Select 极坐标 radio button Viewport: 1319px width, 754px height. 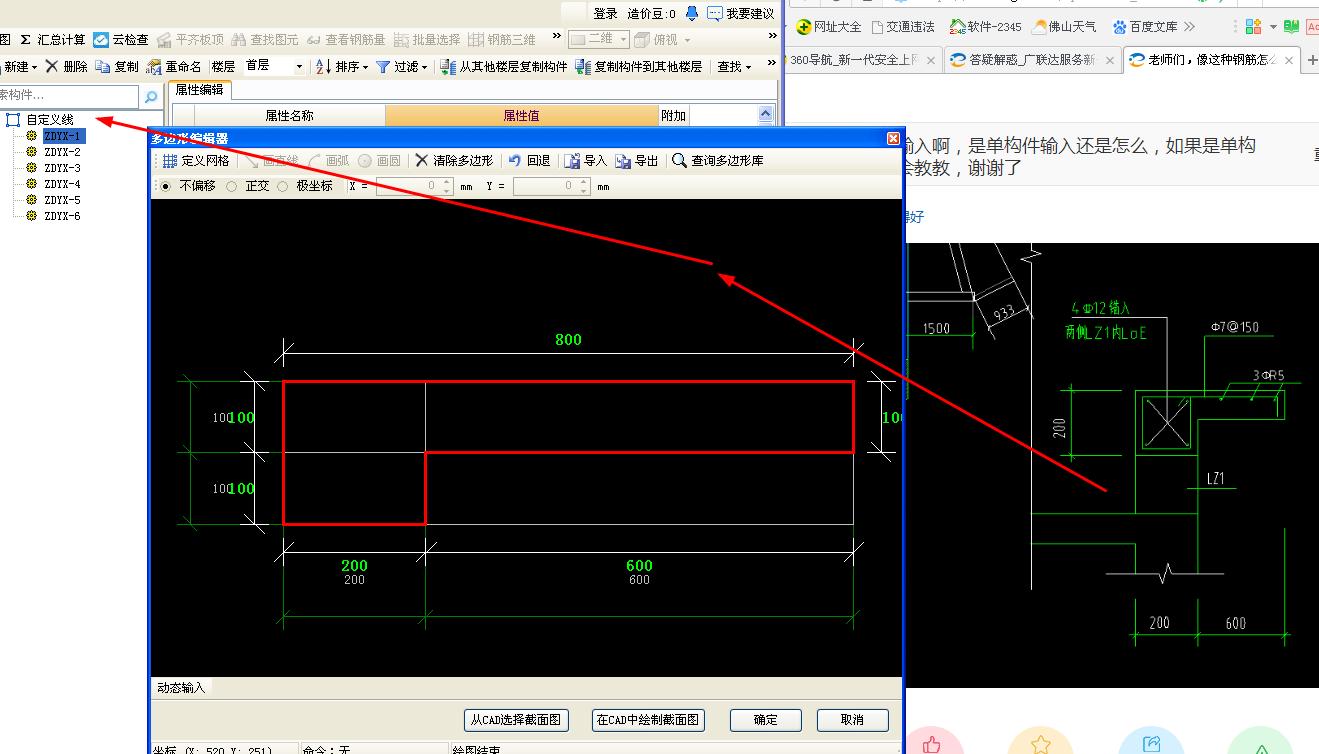[x=283, y=186]
